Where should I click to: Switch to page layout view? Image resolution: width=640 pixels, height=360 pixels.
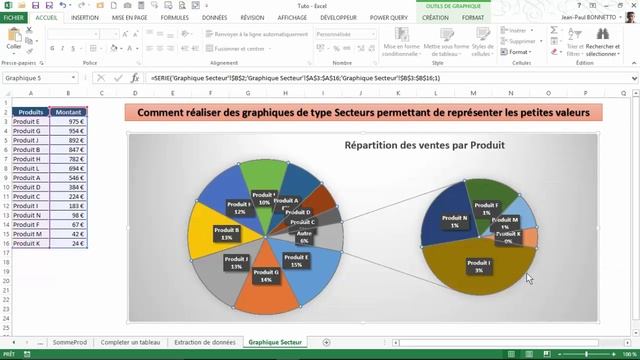pyautogui.click(x=529, y=354)
